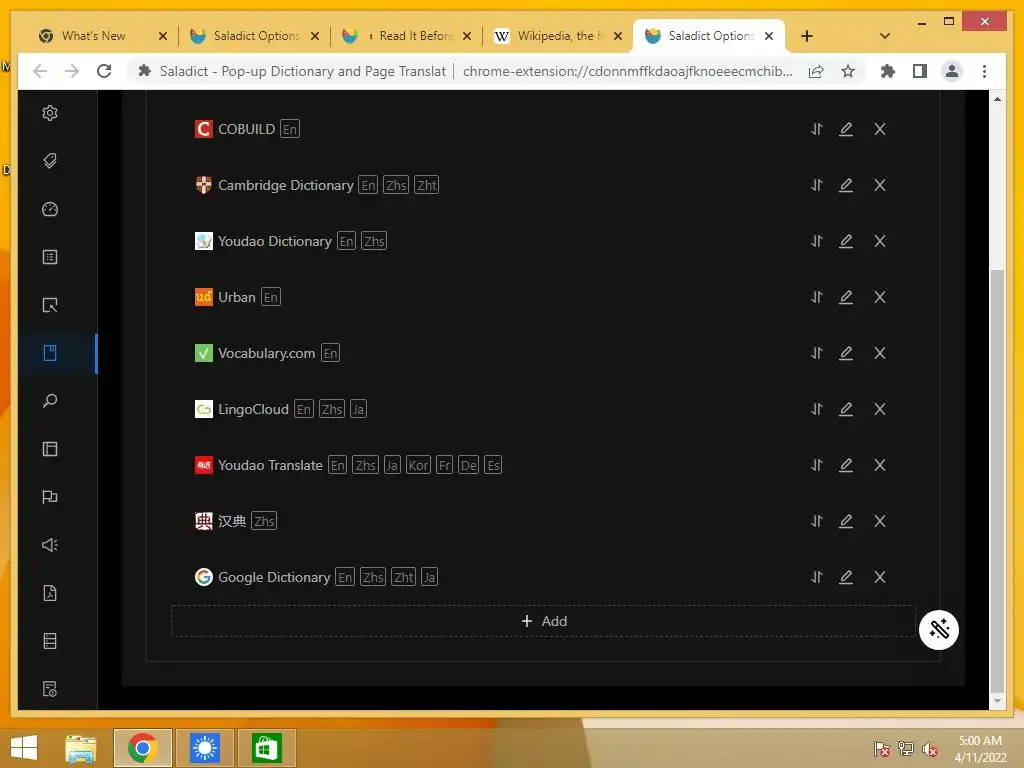Image resolution: width=1024 pixels, height=768 pixels.
Task: Select the Dictionaries book icon in sidebar
Action: (x=50, y=353)
